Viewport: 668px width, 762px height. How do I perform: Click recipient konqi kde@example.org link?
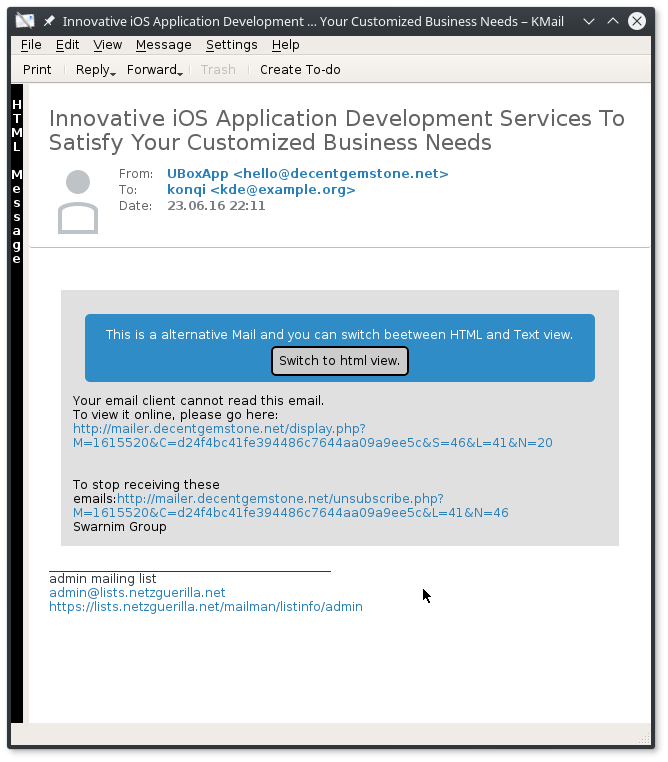260,190
